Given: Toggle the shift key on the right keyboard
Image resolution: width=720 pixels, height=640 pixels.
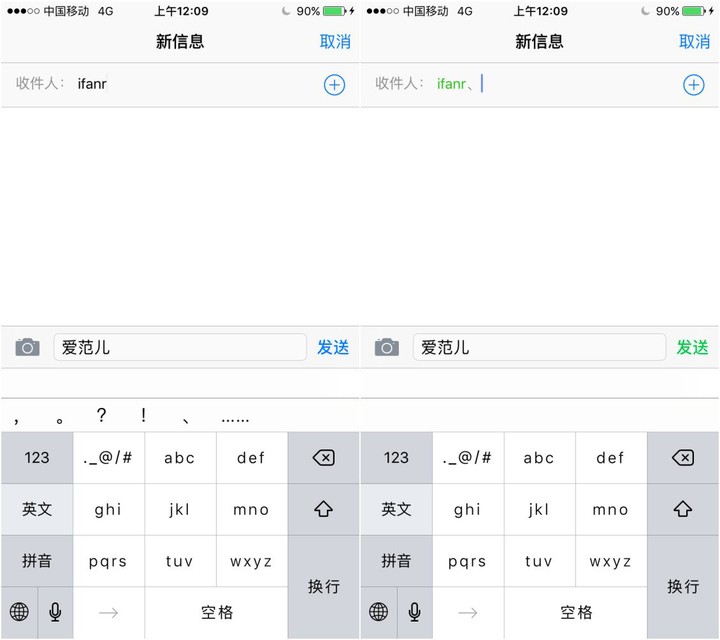Looking at the screenshot, I should 683,509.
